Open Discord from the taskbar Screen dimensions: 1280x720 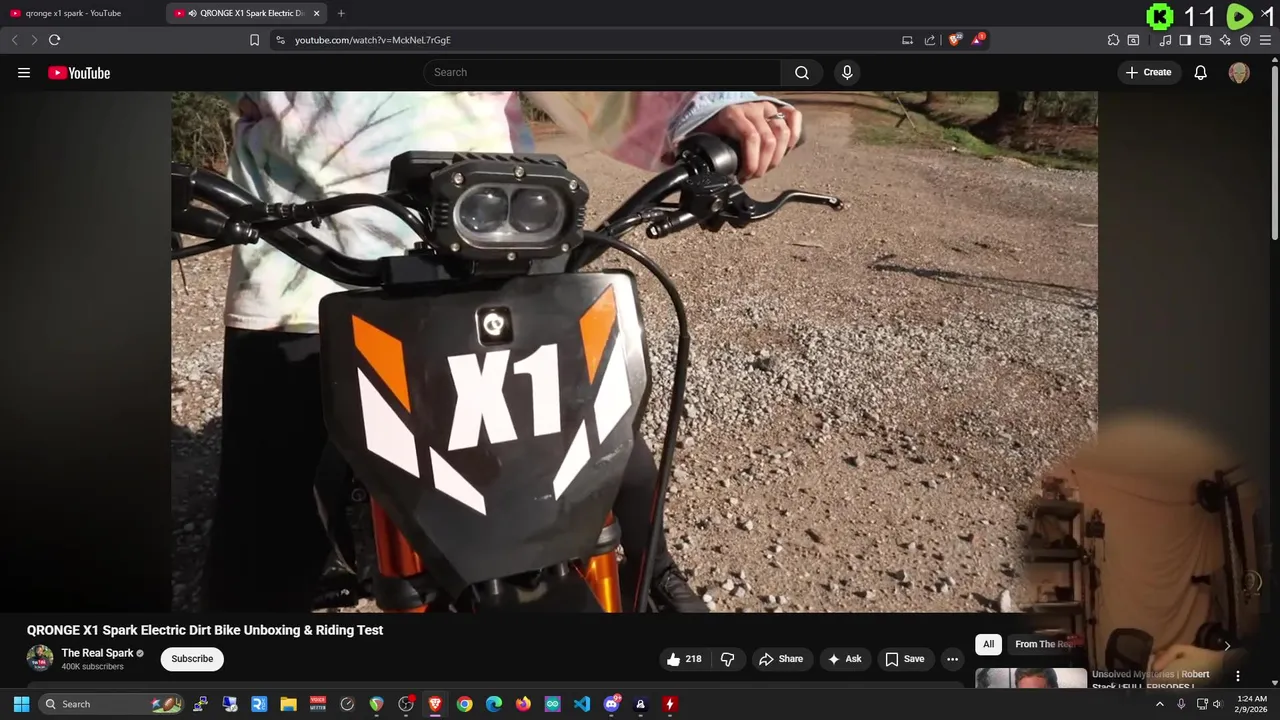tap(611, 704)
